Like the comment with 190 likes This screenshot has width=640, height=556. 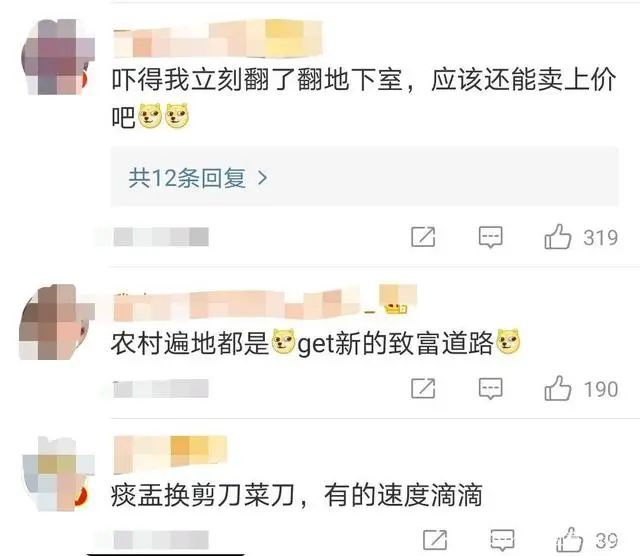point(558,388)
